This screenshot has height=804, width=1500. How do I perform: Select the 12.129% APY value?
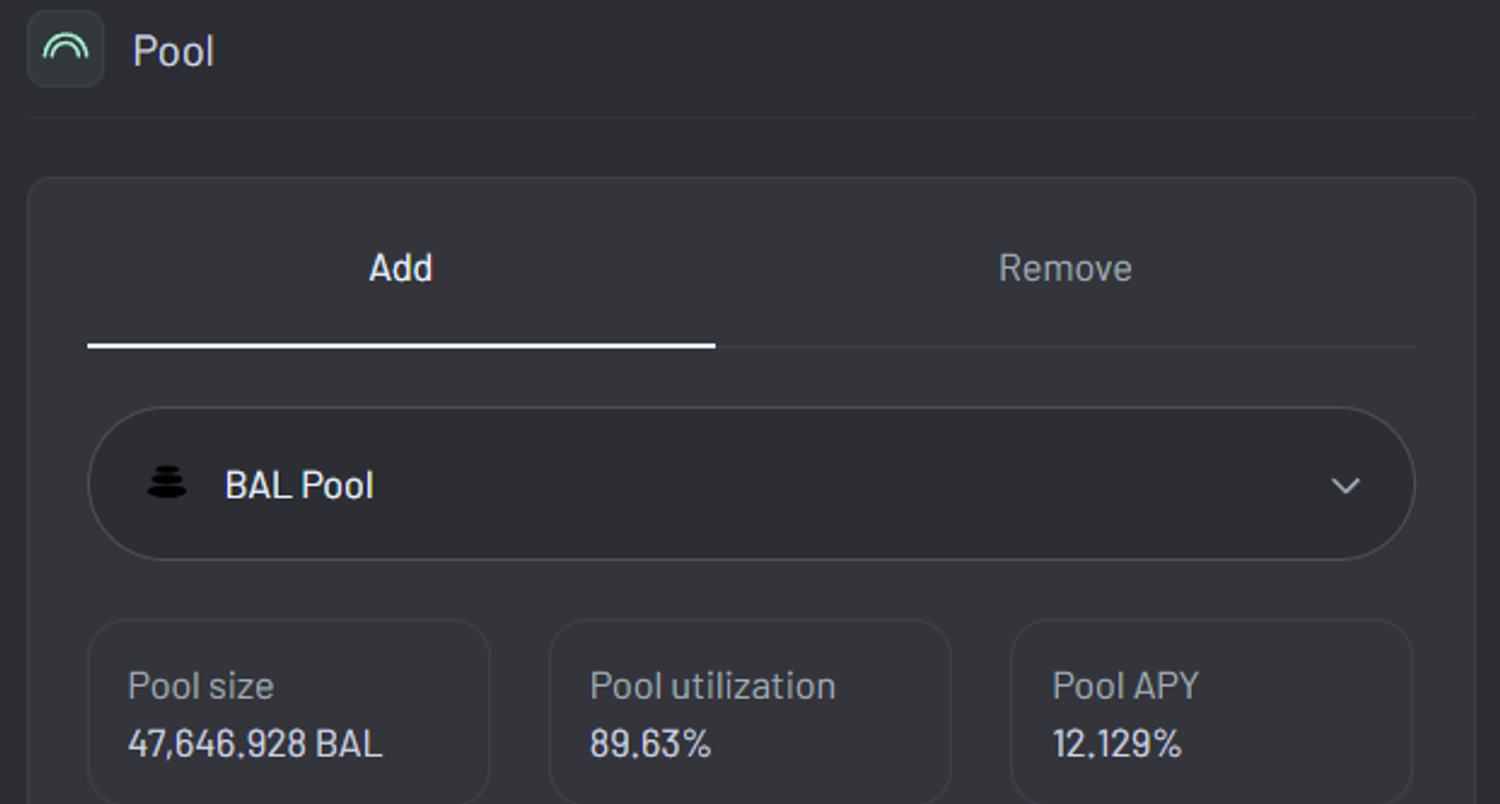point(1117,744)
